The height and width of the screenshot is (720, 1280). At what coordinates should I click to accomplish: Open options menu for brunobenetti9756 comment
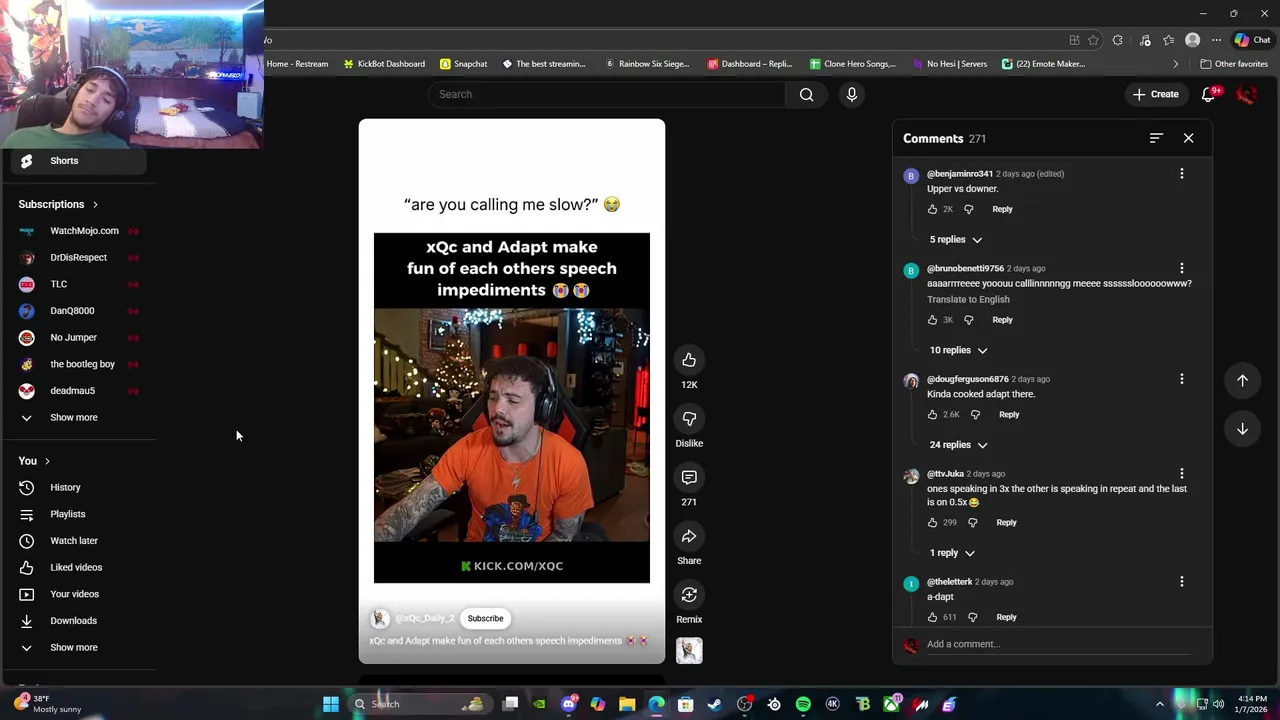[1181, 269]
